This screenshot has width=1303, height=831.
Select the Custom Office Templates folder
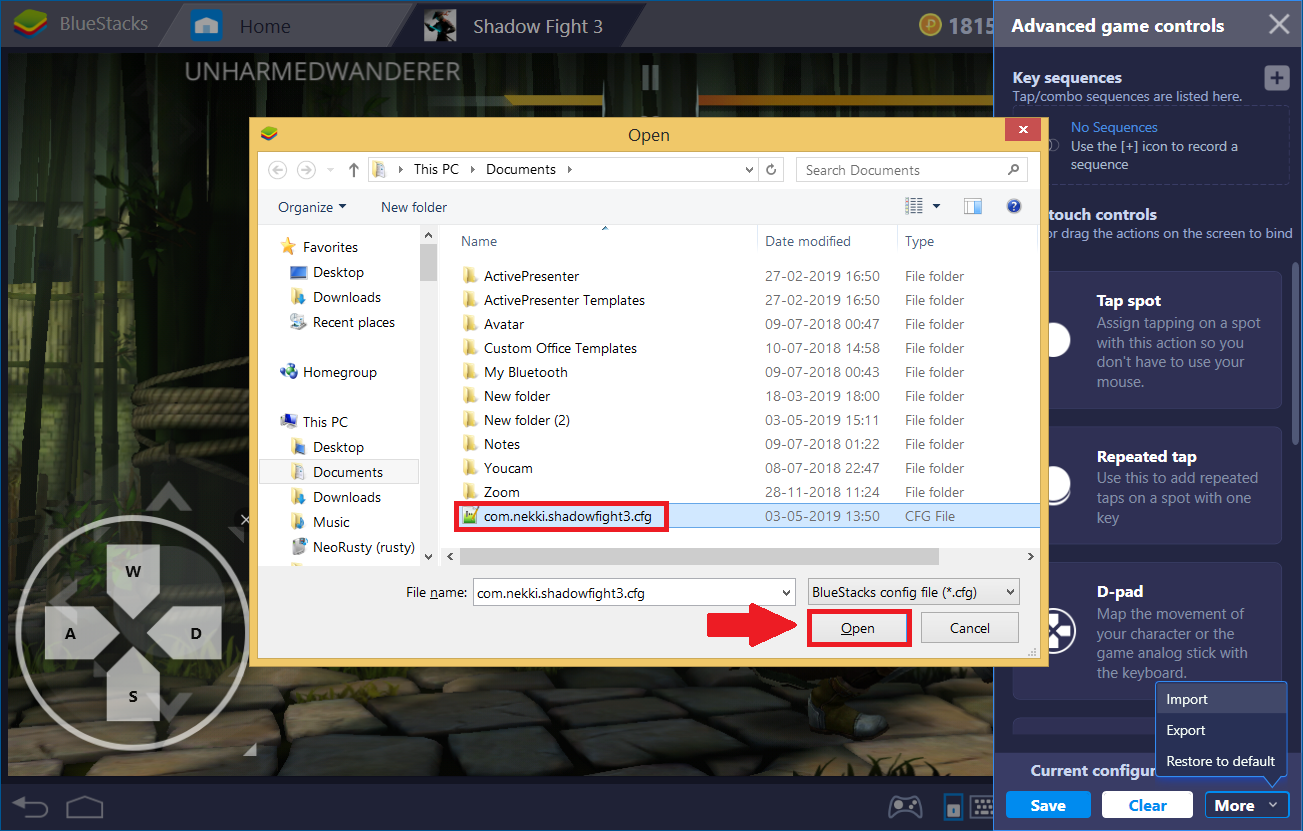560,348
